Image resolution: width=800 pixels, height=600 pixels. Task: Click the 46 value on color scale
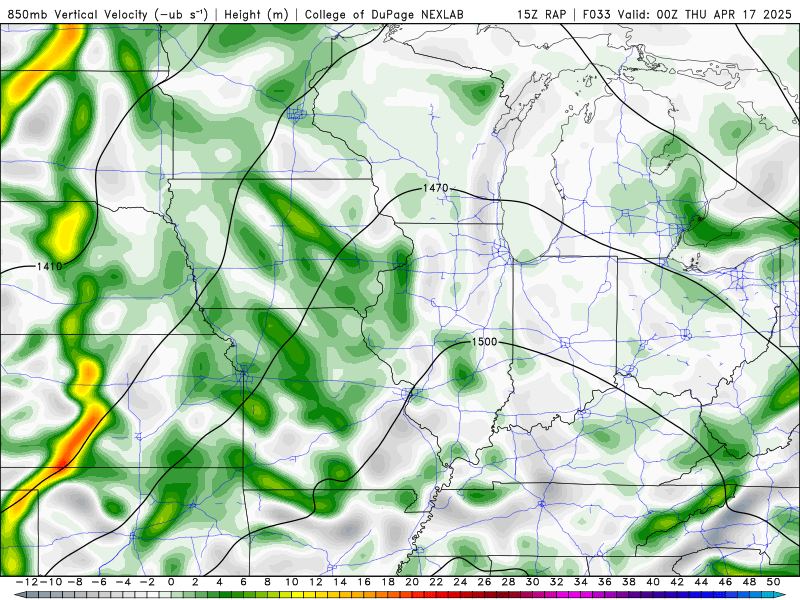725,582
